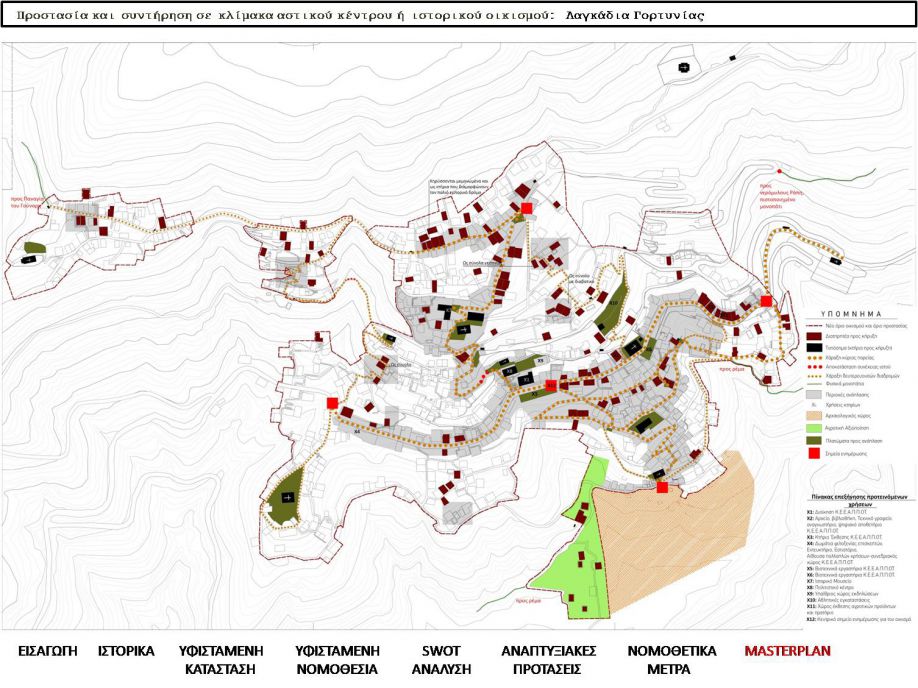
Task: Select the light green agricultural area on the map
Action: [578, 560]
